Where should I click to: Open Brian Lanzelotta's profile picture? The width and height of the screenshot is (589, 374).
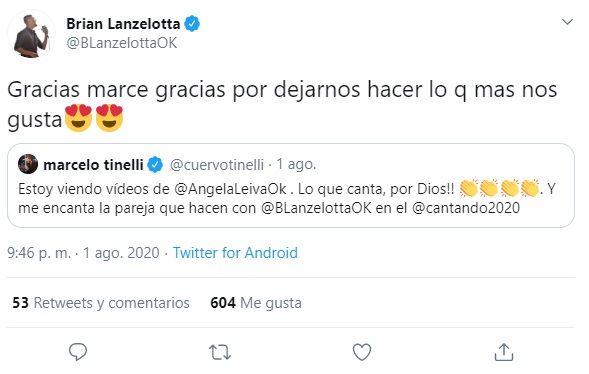tap(32, 35)
